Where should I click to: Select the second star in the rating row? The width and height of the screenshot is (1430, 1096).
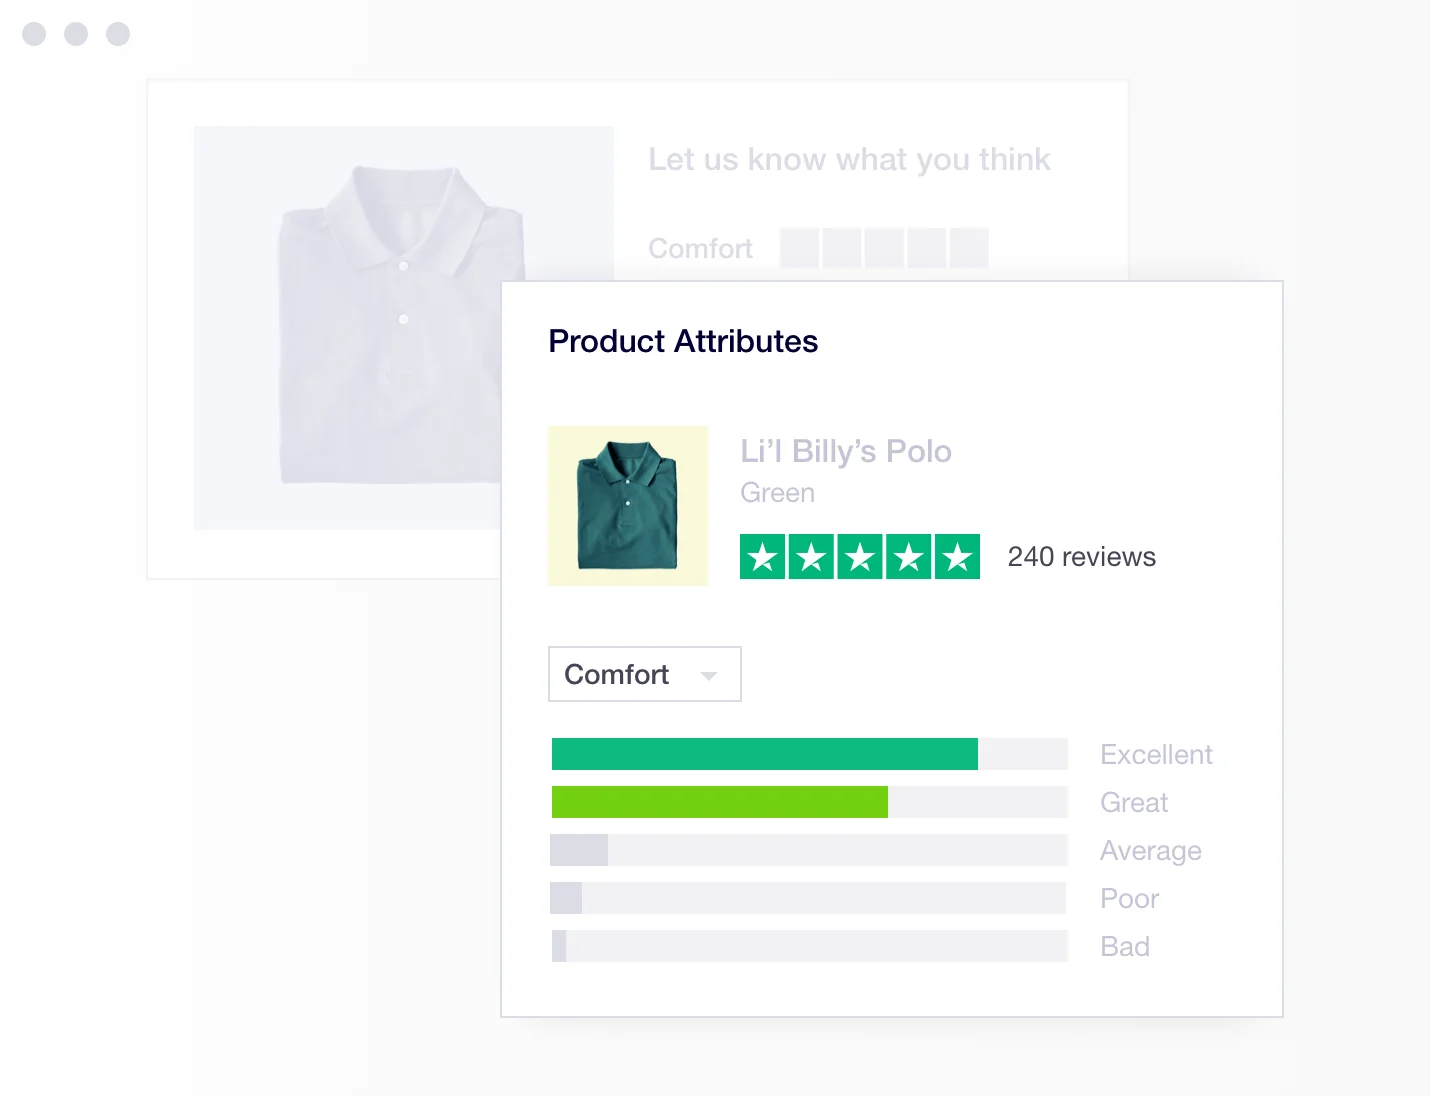click(x=811, y=556)
